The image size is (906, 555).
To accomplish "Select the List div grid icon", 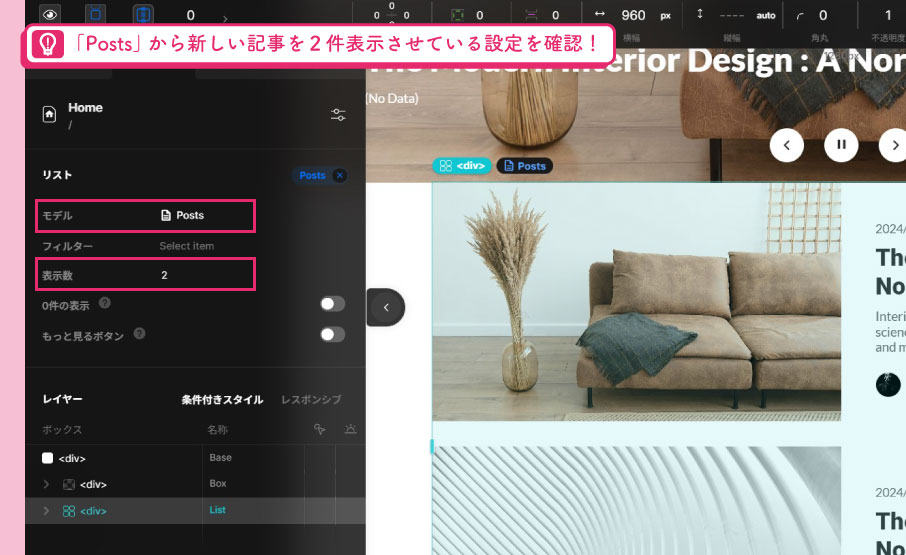I will pos(69,511).
